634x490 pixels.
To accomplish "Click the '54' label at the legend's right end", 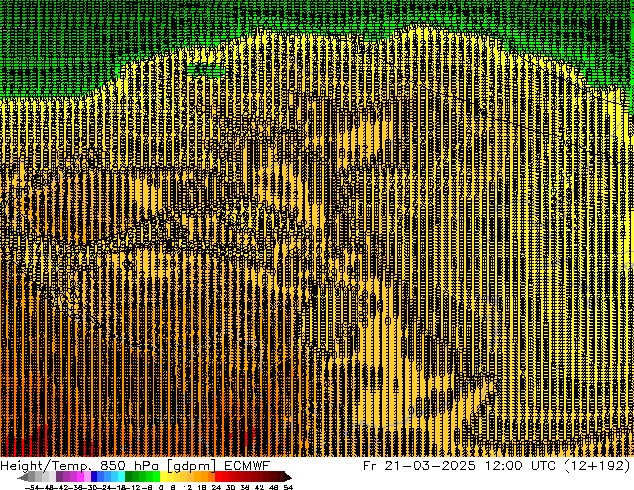I will point(288,487).
